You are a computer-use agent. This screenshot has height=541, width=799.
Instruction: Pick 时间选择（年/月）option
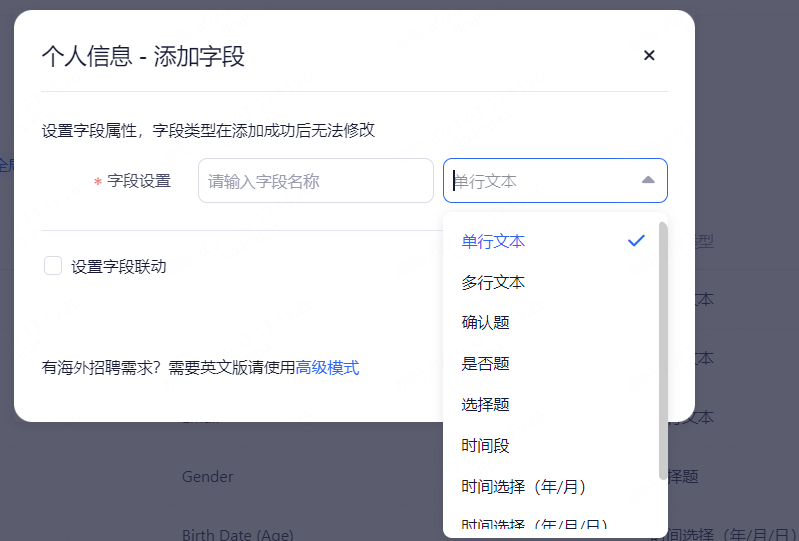click(524, 487)
